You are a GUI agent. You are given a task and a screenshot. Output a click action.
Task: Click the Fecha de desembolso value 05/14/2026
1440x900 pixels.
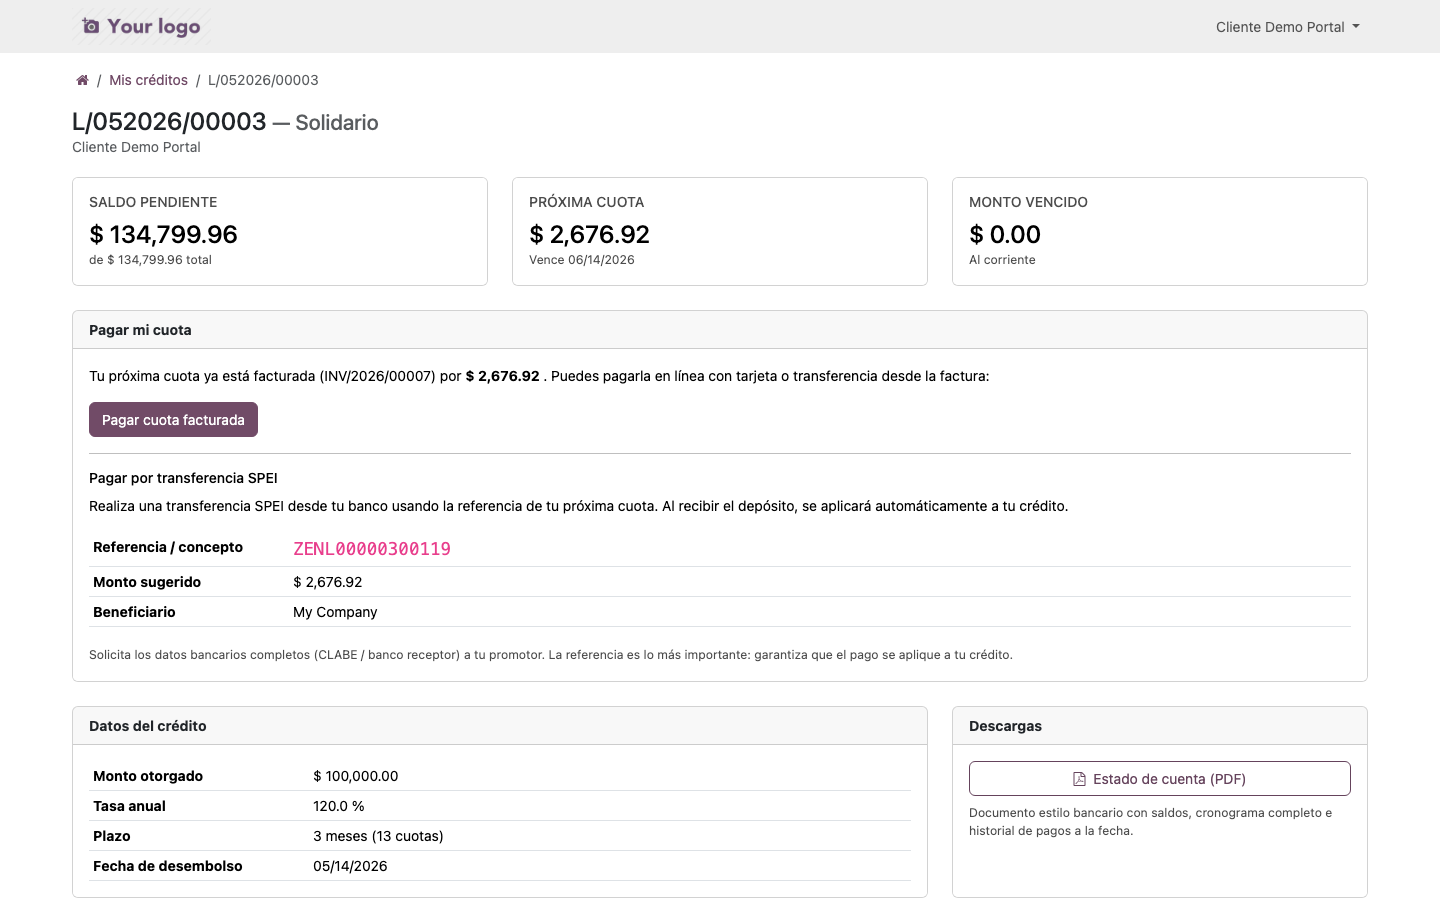[x=350, y=866]
